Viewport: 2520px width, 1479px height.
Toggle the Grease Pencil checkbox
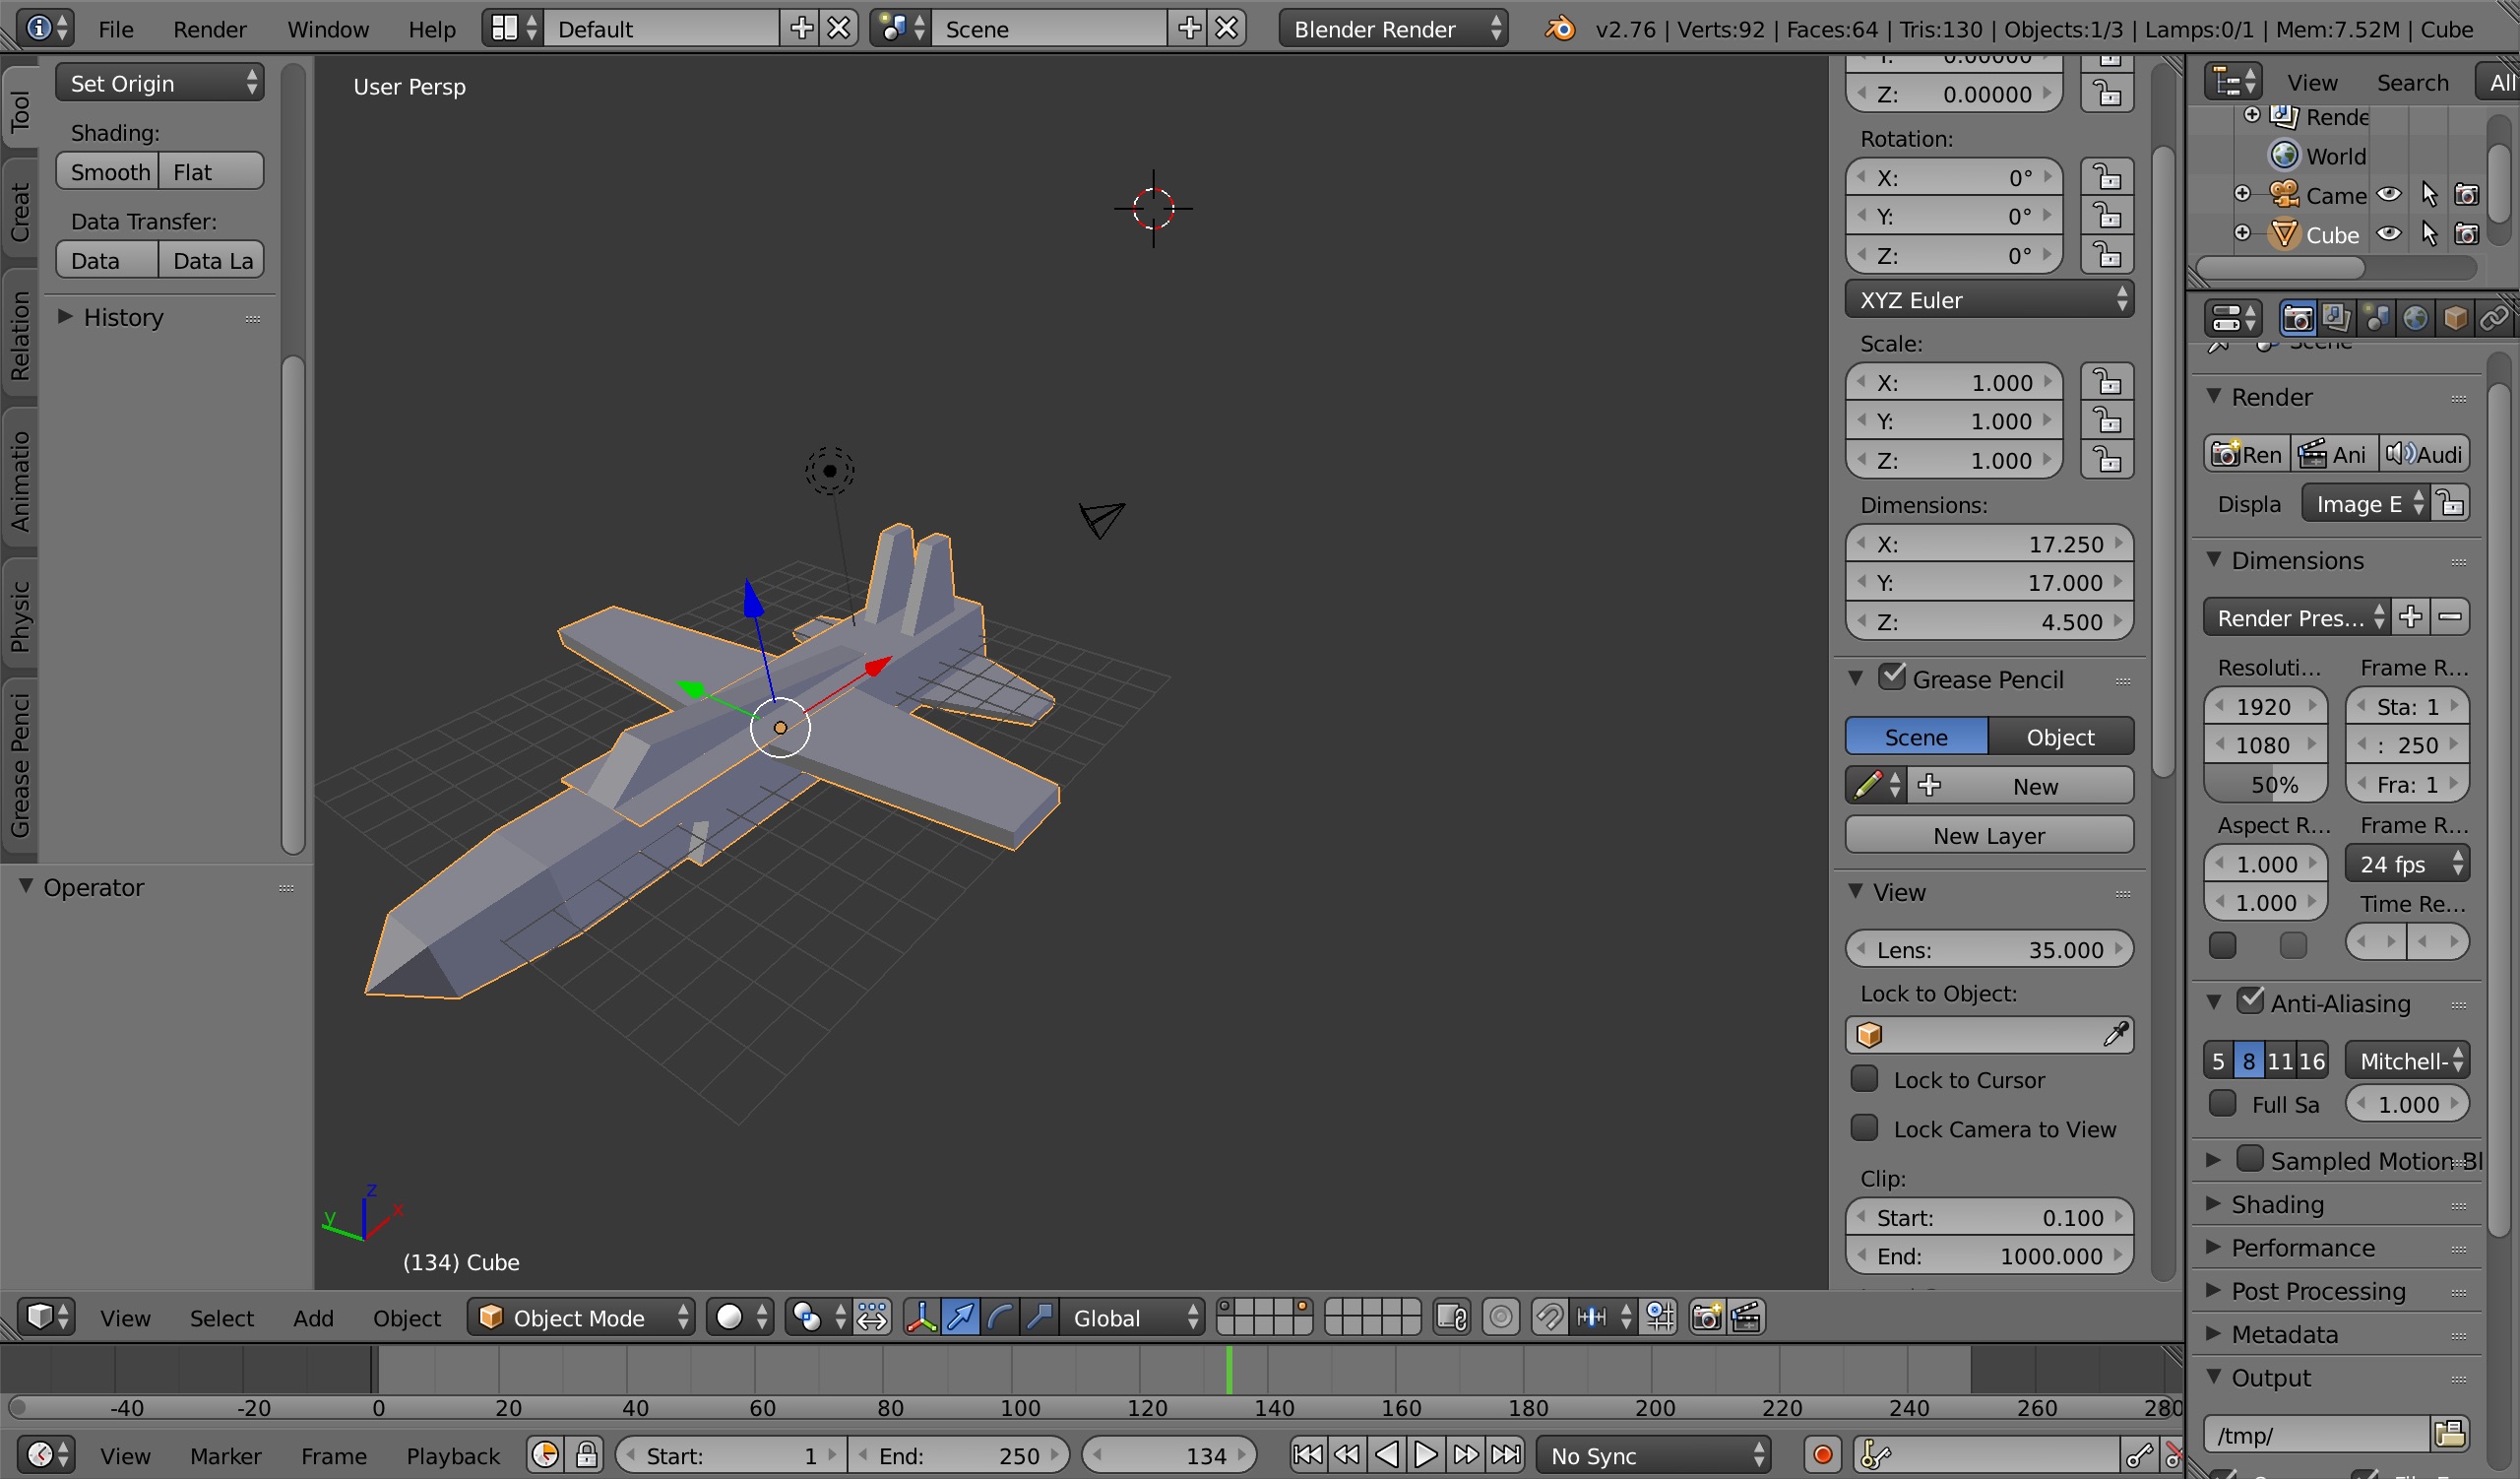tap(1895, 679)
